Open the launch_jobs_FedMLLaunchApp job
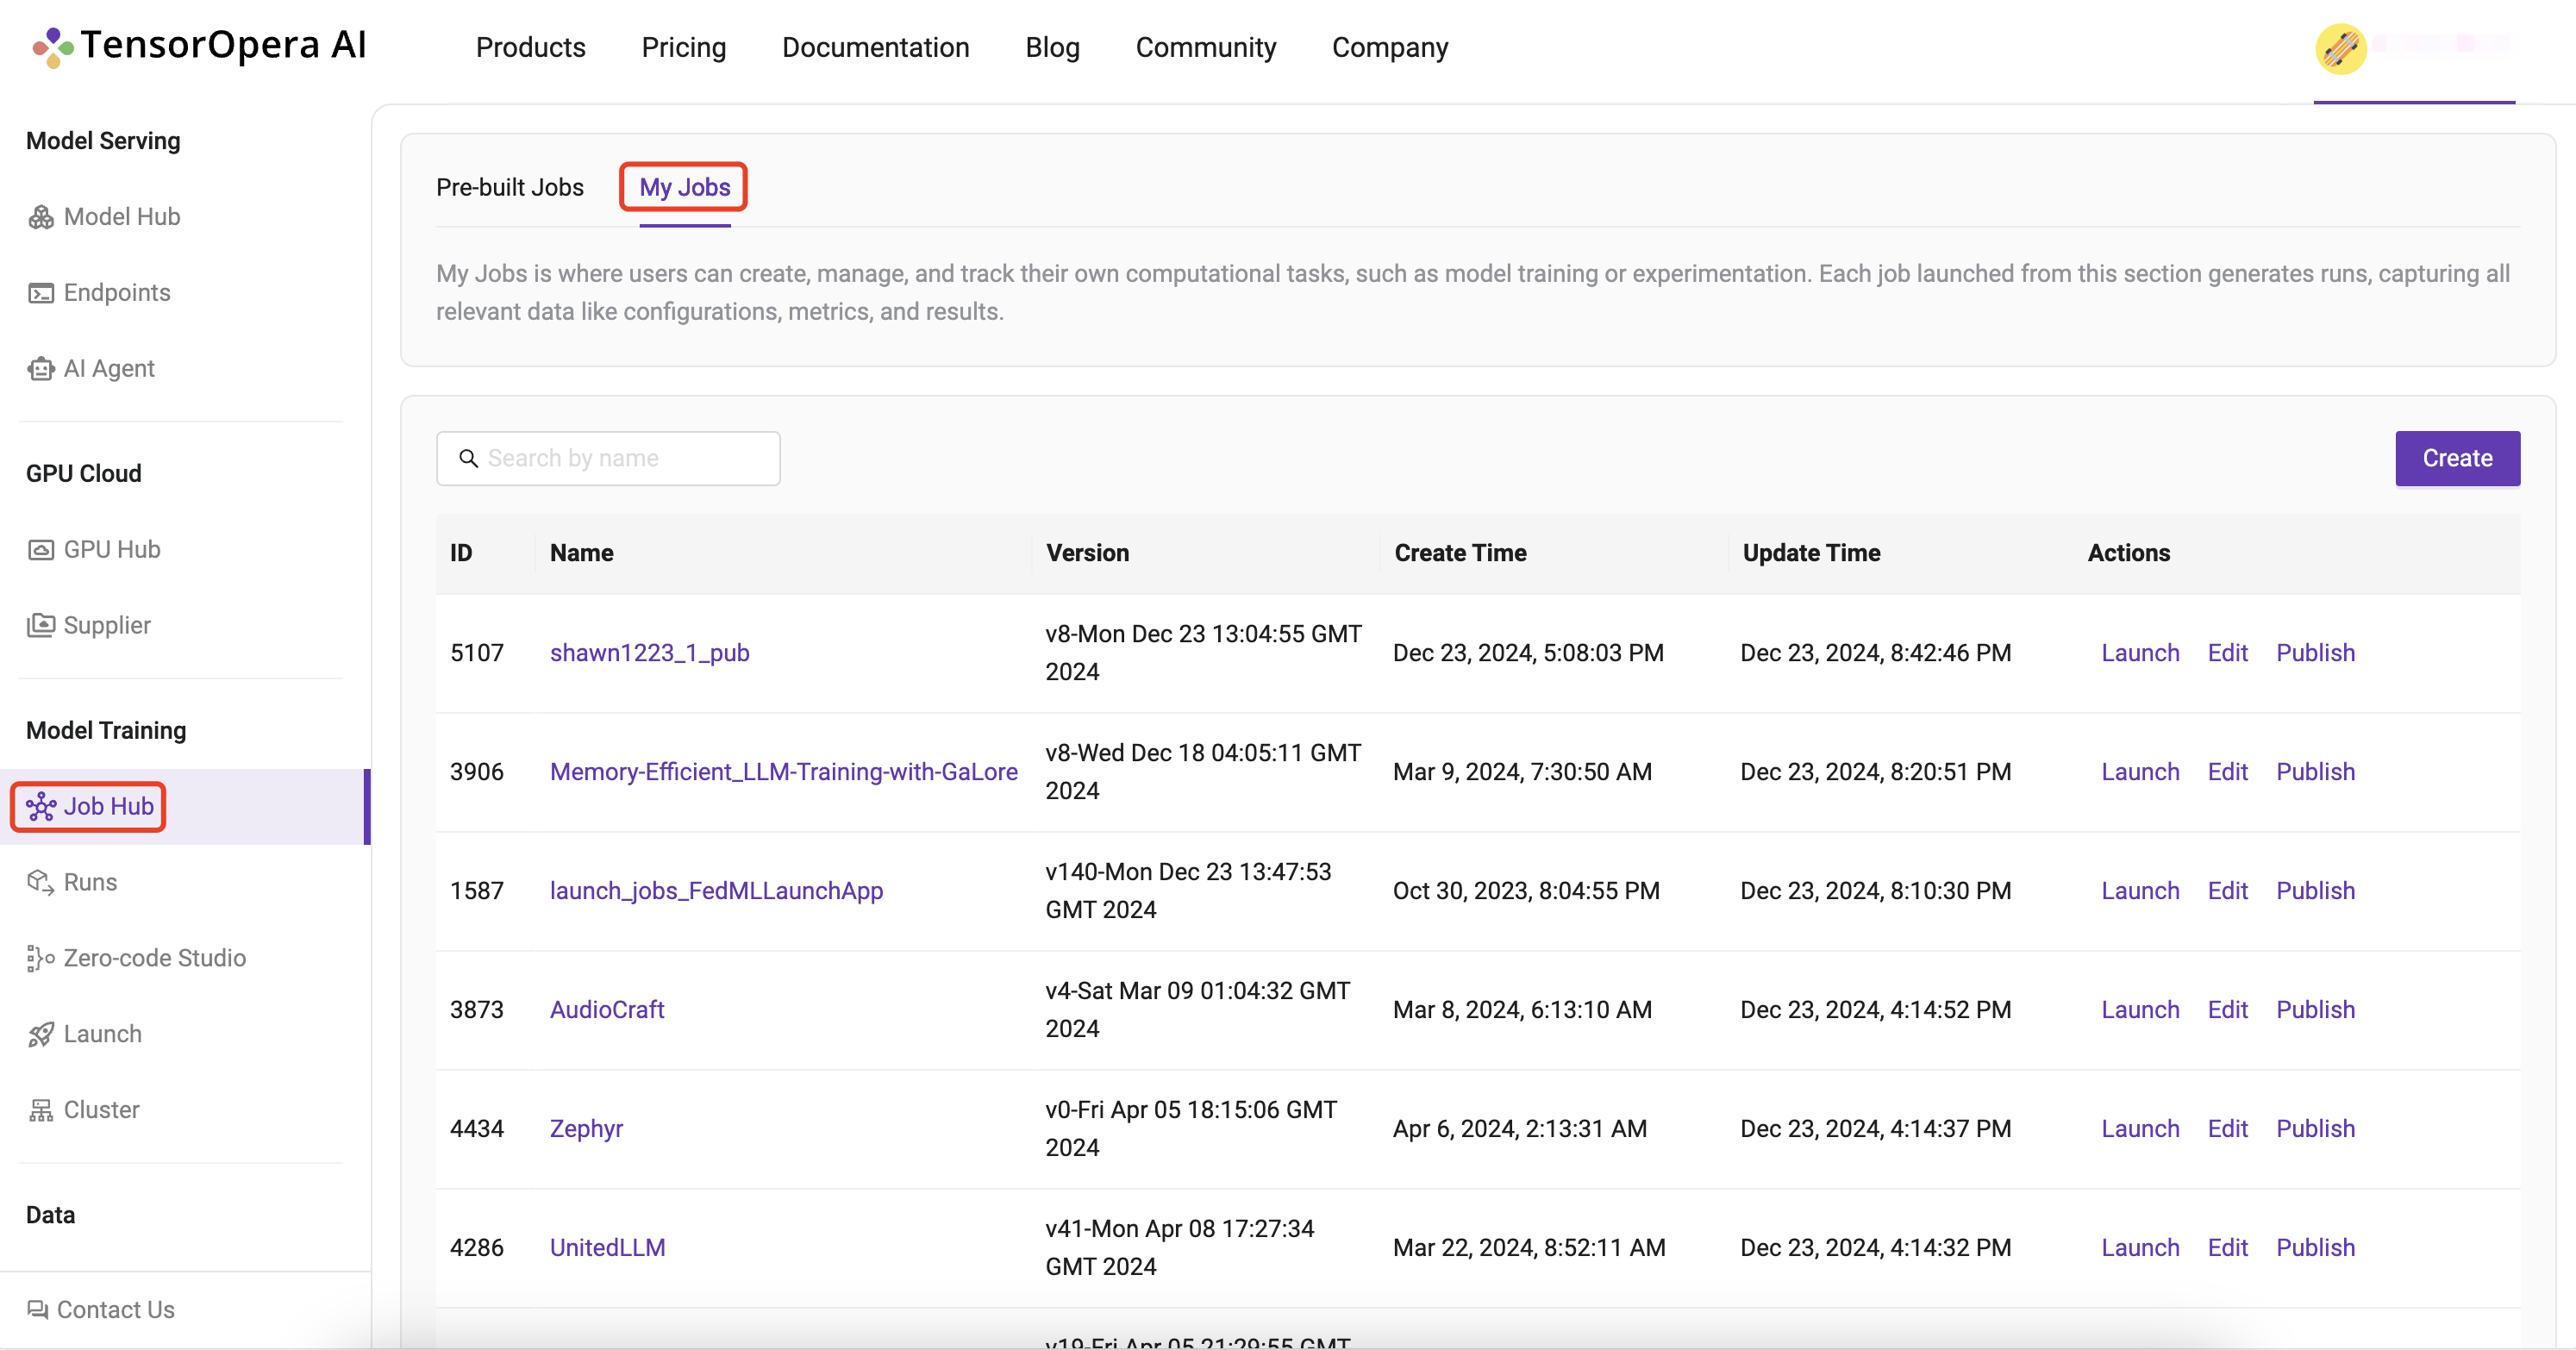Screen dimensions: 2576x1350 717,891
